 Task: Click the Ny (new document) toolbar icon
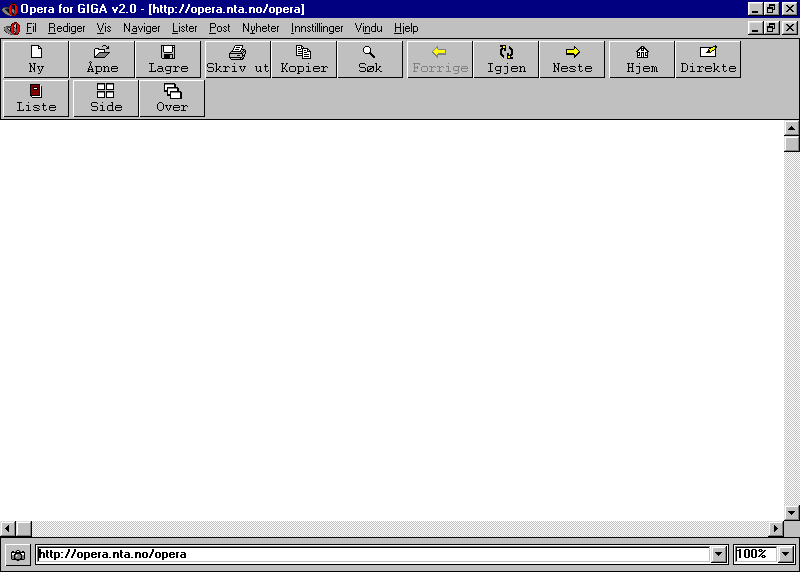[36, 60]
